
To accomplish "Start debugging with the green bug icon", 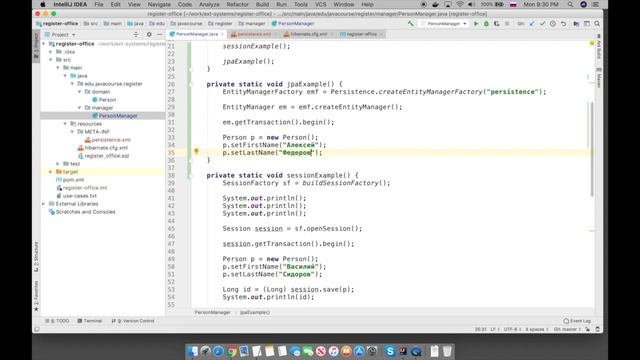I will (486, 24).
